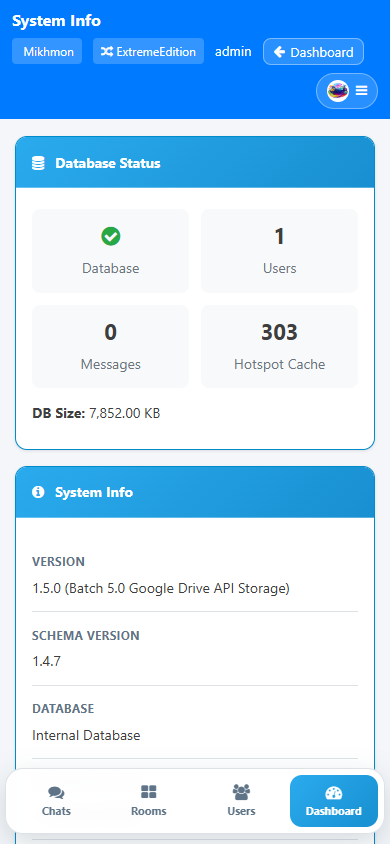Screen dimensions: 390x844
Task: Open the Users tab in bottom navigation
Action: 241,801
